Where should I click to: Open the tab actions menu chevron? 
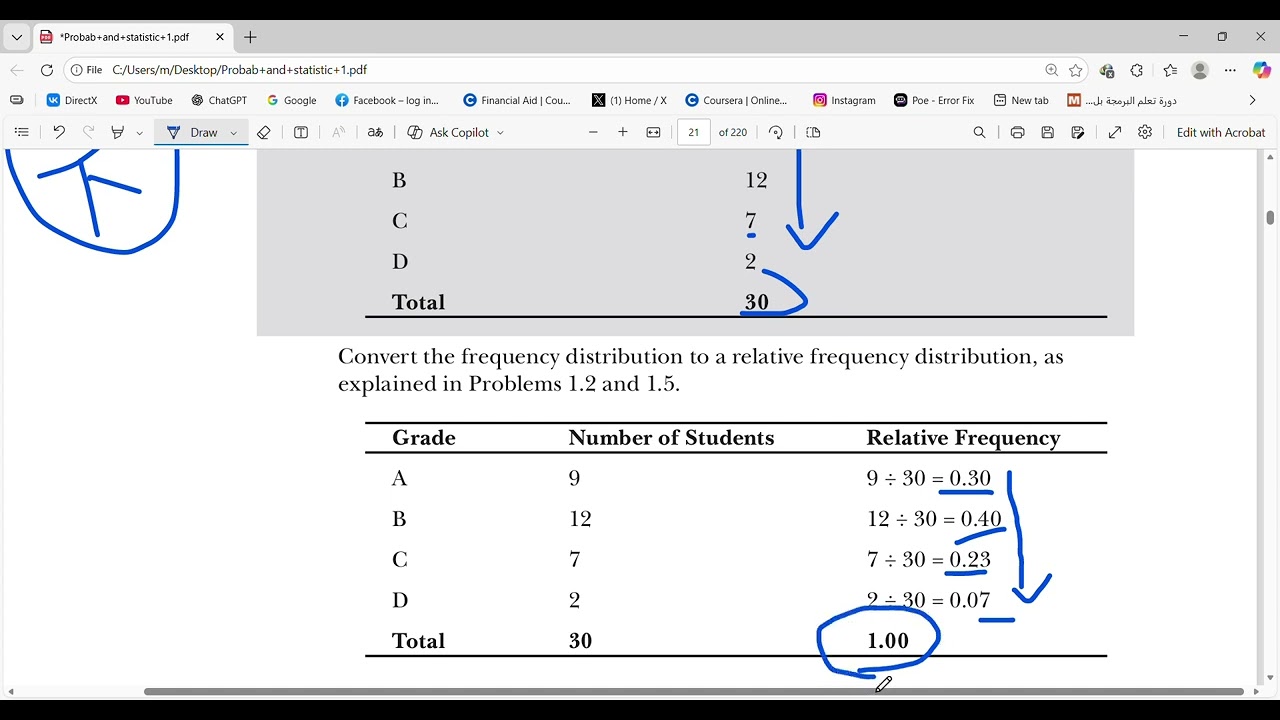16,37
